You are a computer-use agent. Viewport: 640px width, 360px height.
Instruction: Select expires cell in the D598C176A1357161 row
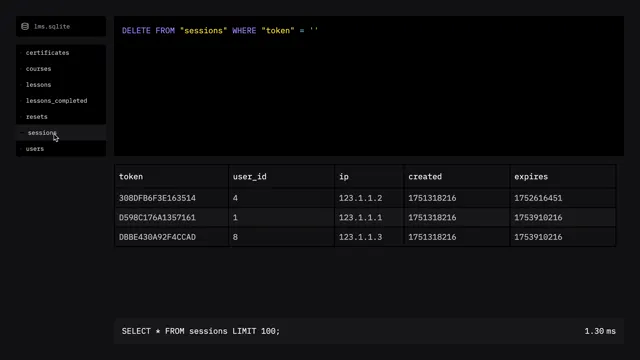pos(563,218)
